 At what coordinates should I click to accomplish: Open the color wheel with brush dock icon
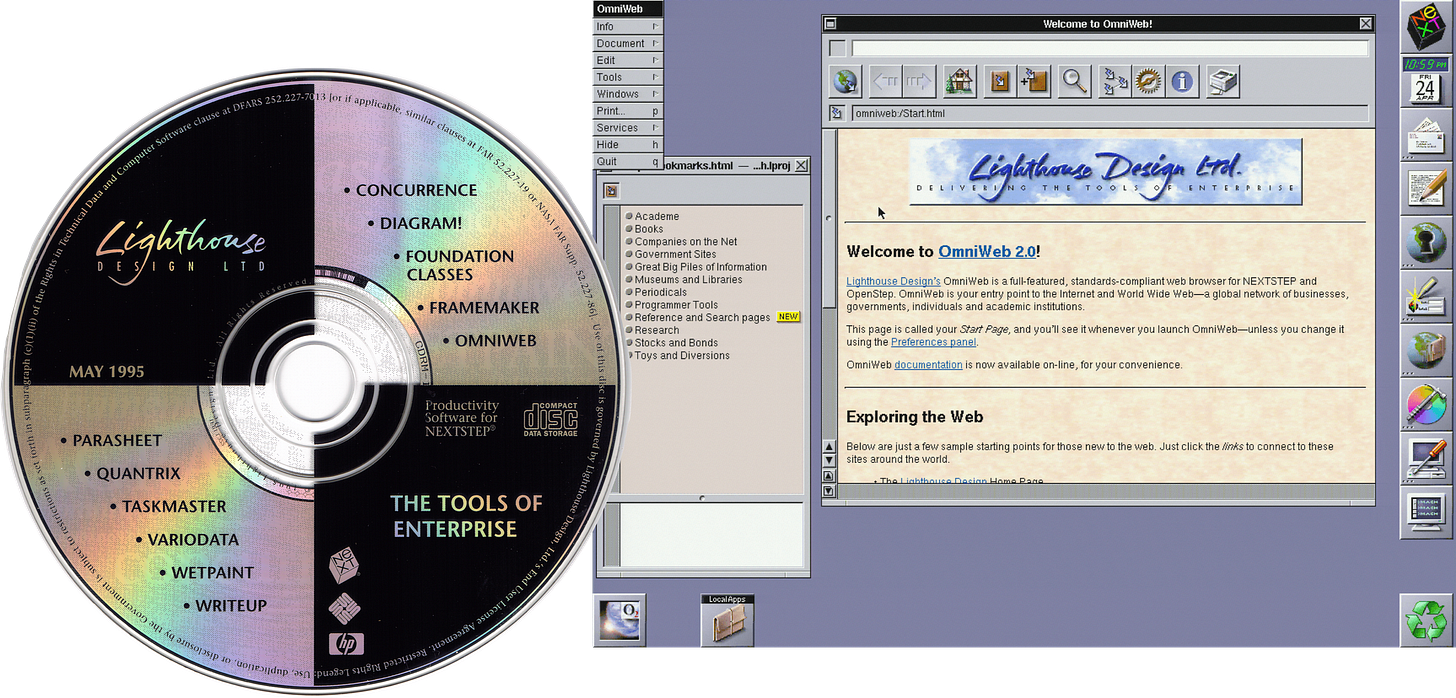click(x=1427, y=405)
